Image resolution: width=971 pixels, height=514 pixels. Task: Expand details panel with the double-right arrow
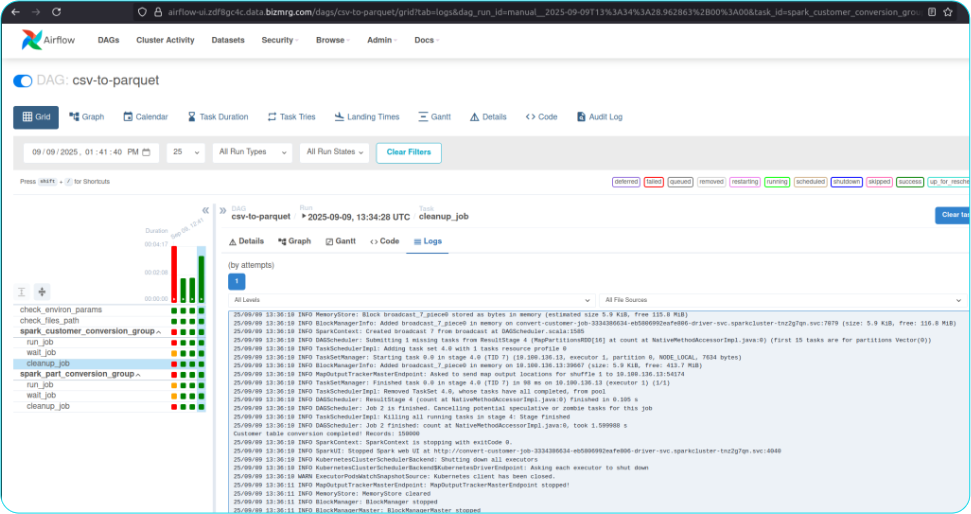[223, 211]
